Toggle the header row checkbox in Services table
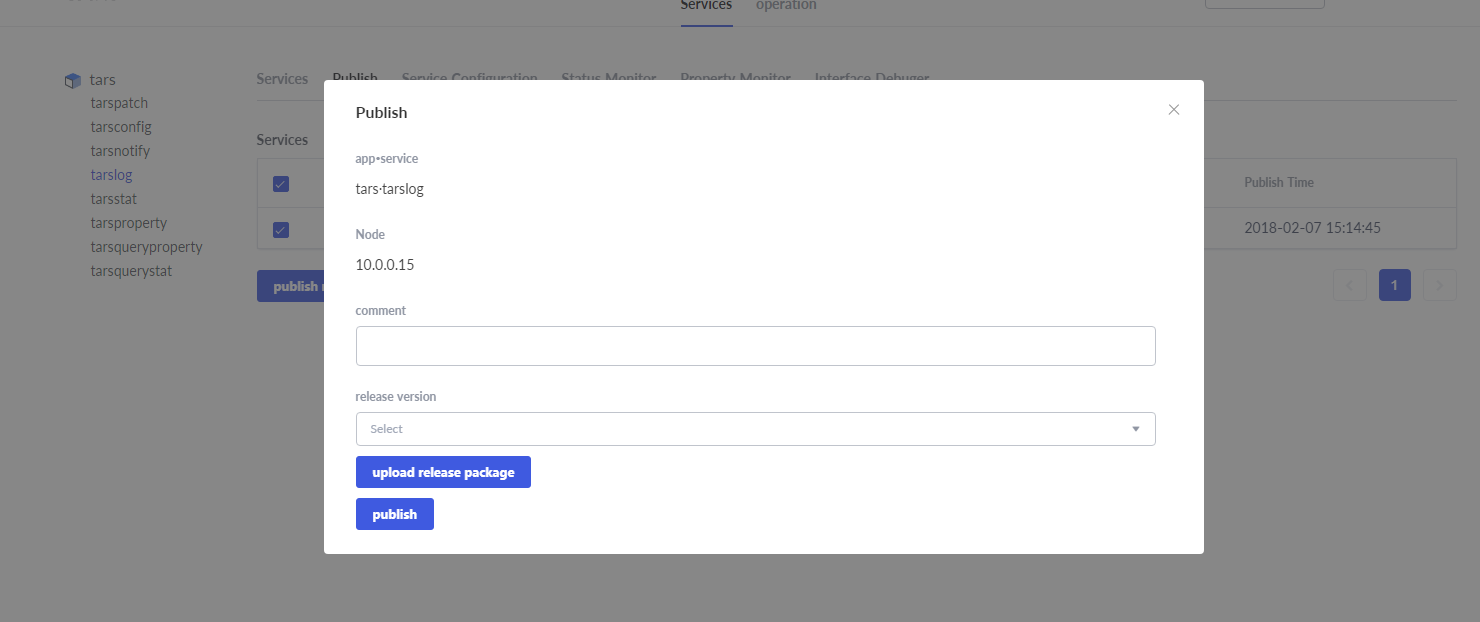Image resolution: width=1480 pixels, height=622 pixels. (x=281, y=184)
